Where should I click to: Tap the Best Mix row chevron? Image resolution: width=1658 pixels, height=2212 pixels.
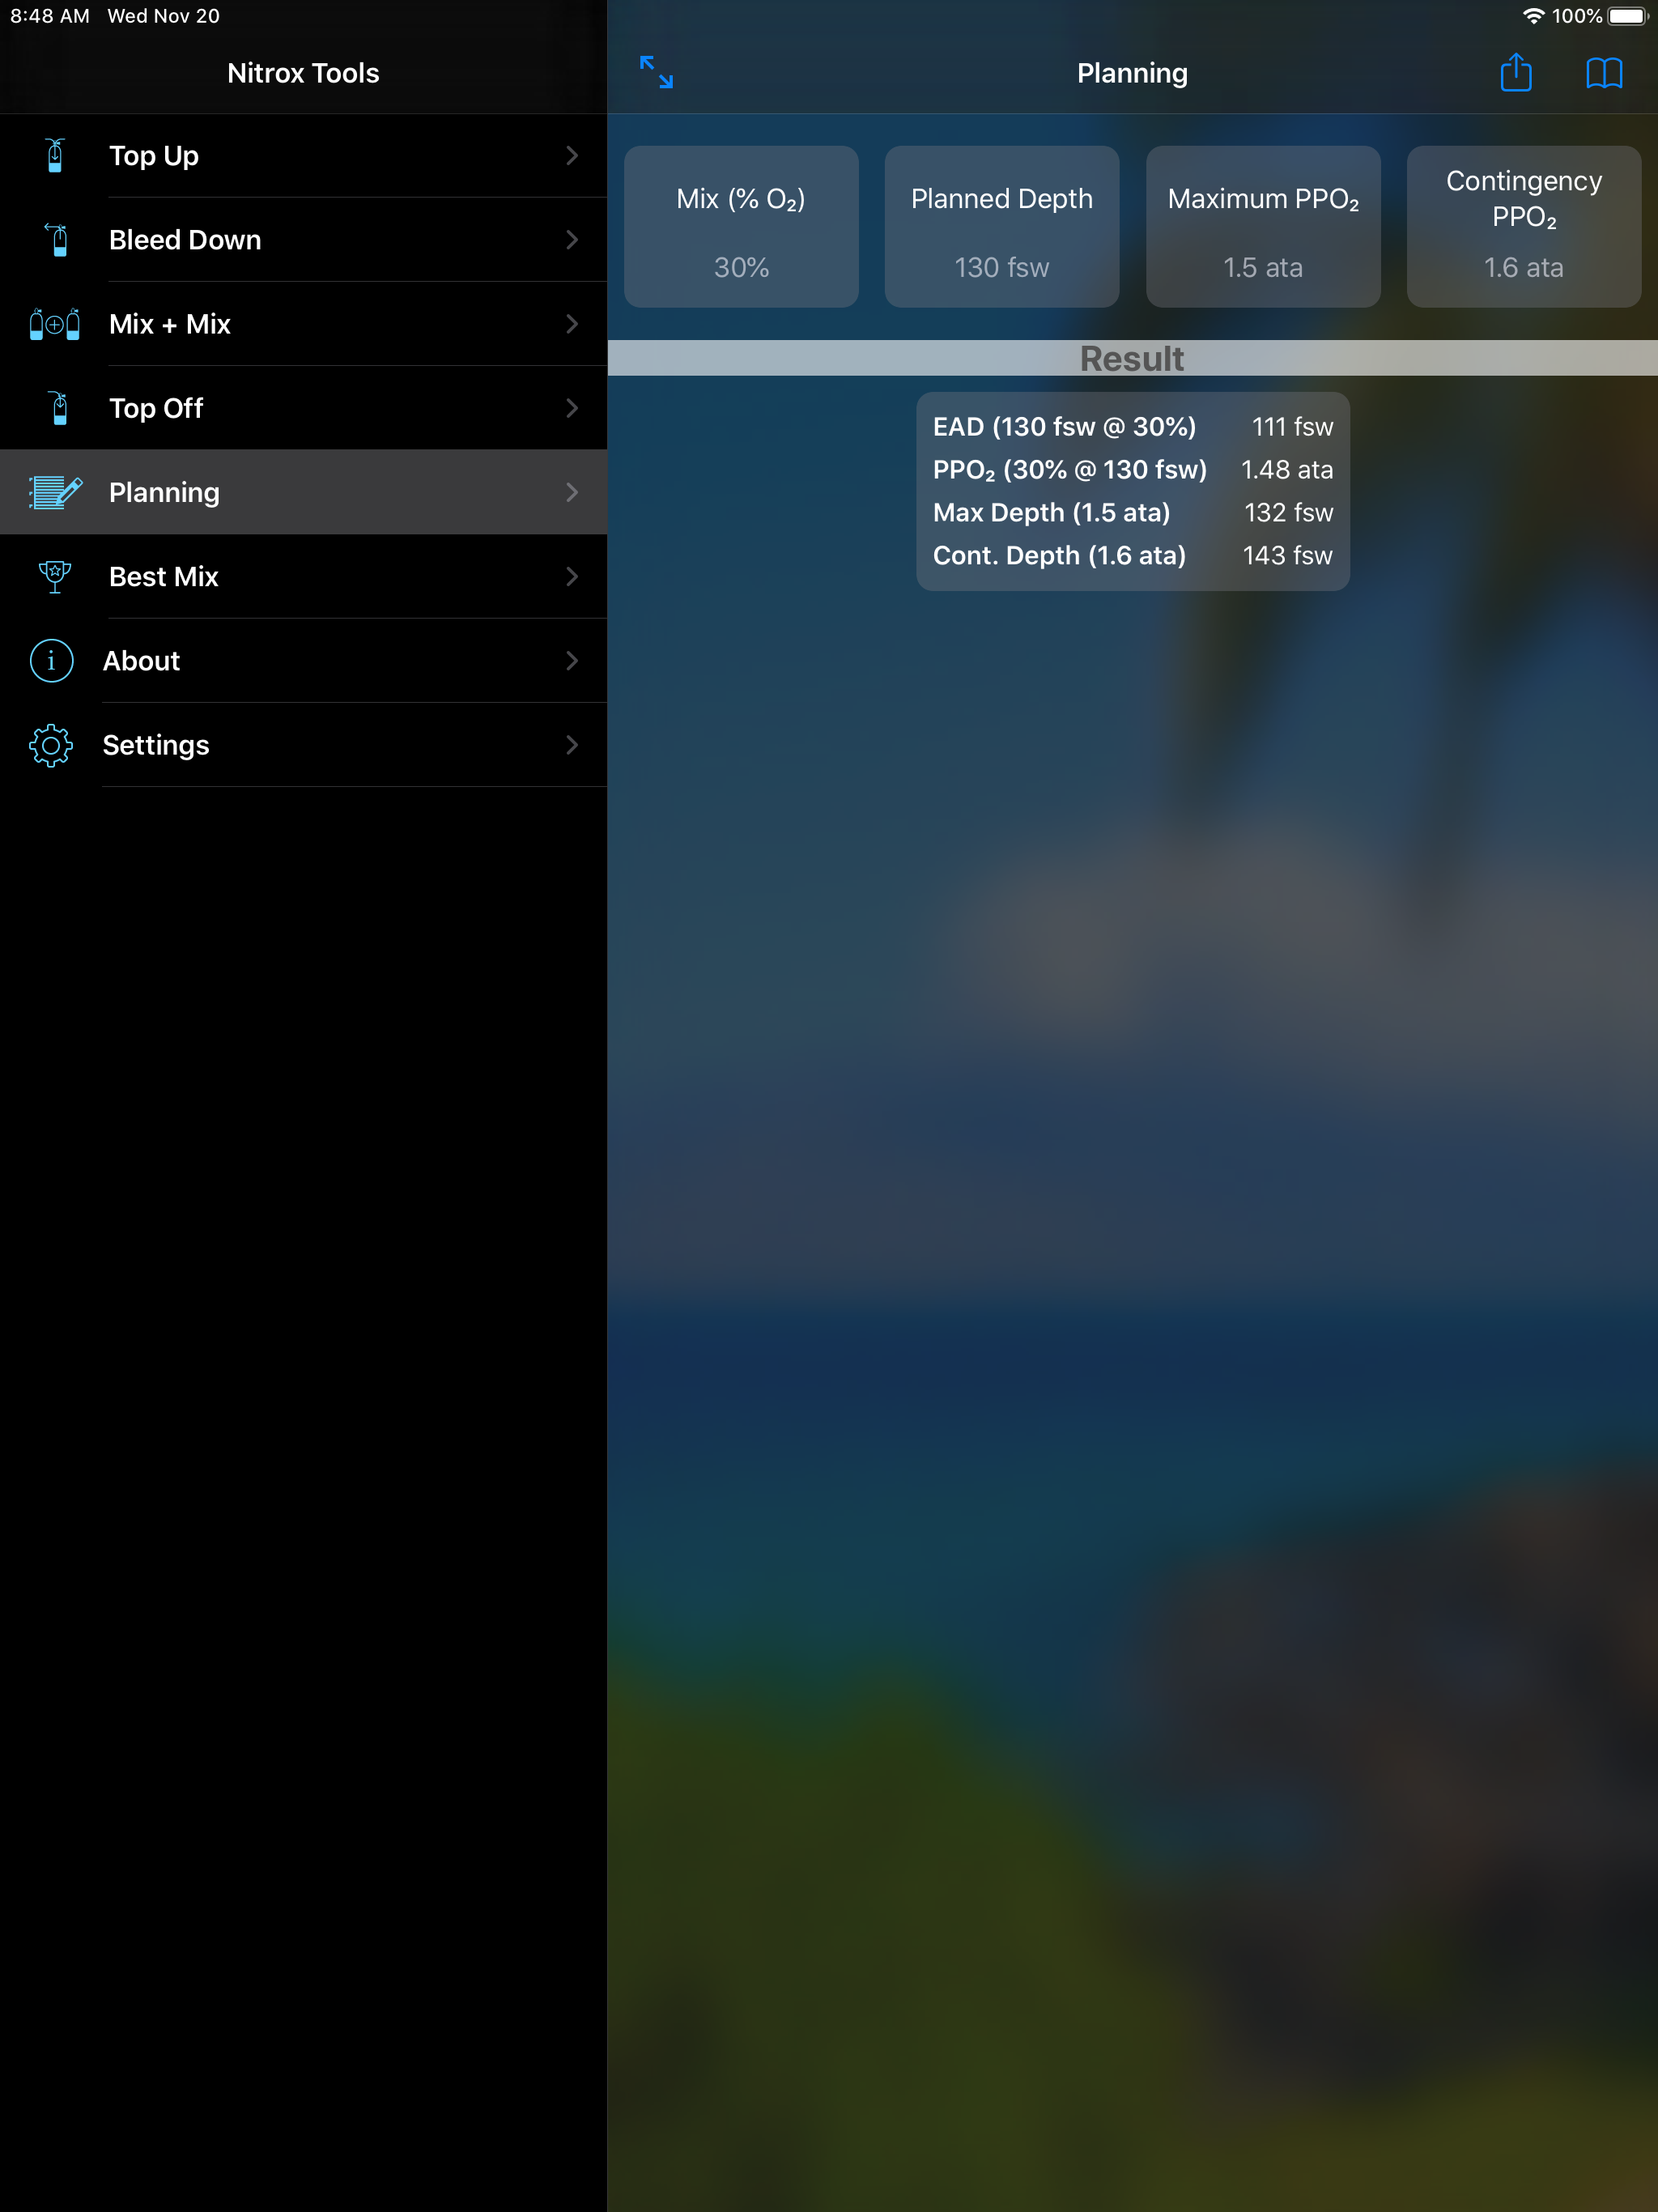click(x=572, y=577)
